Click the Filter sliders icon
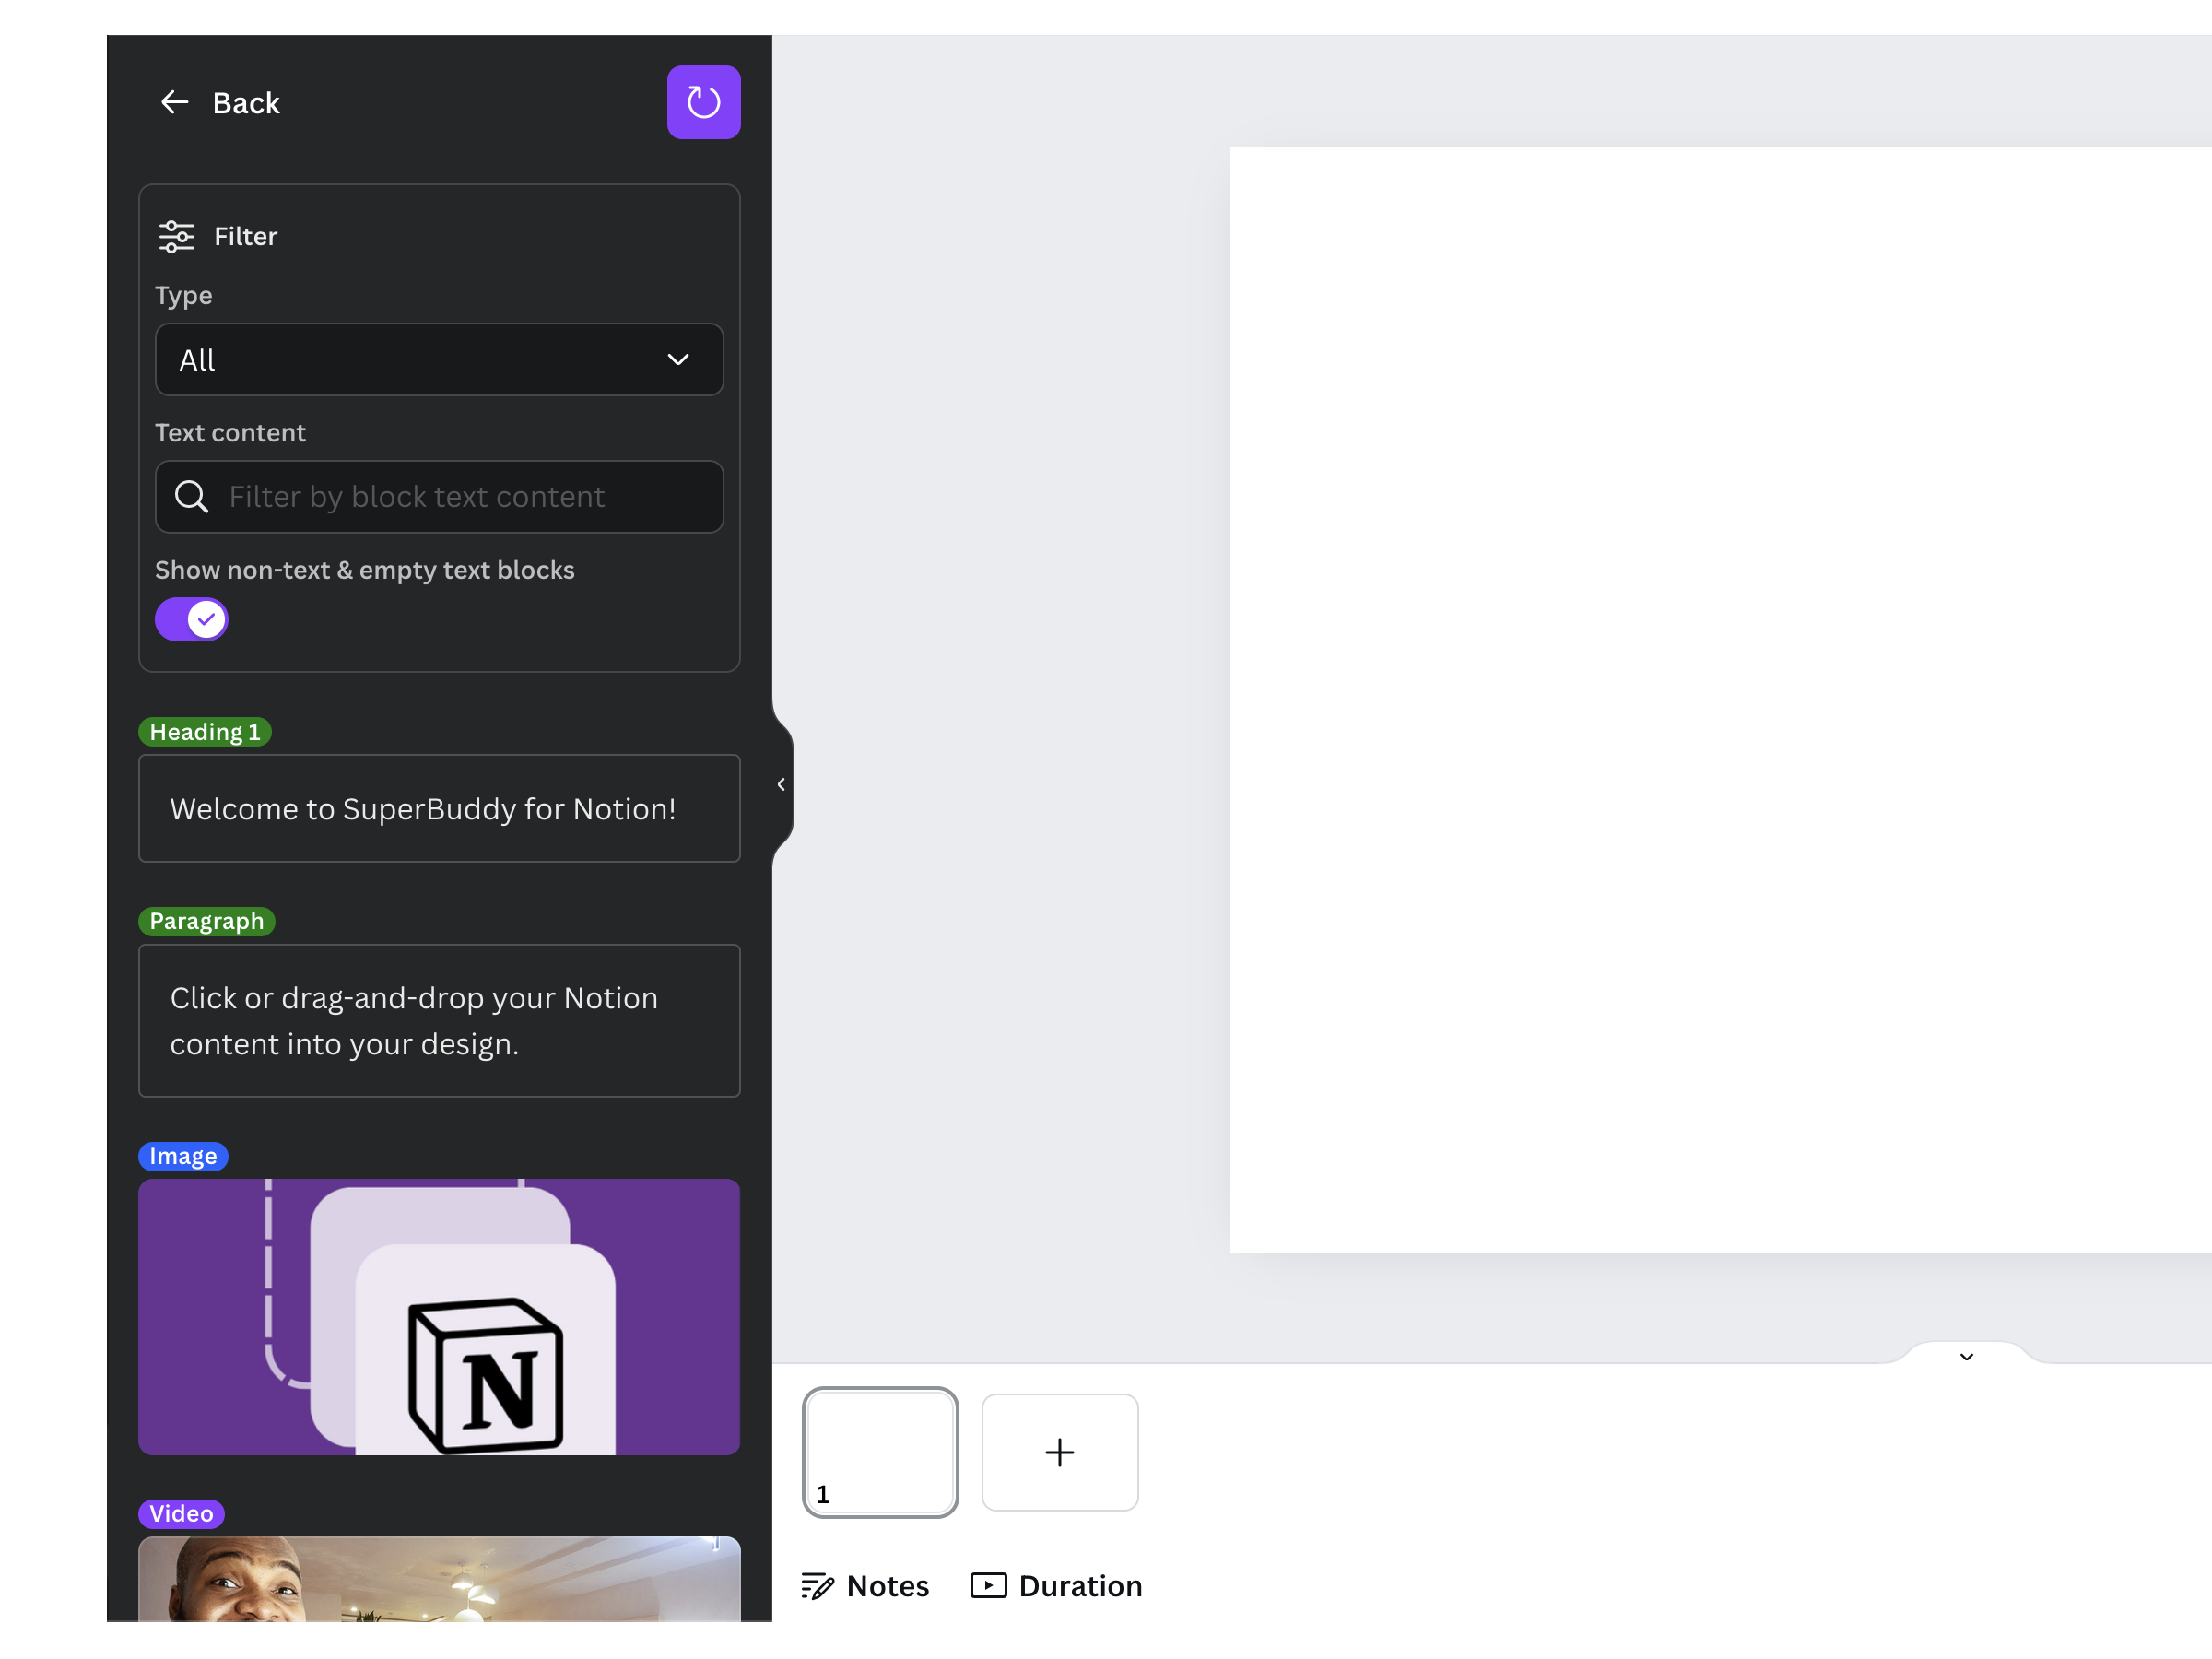2212x1659 pixels. point(177,236)
